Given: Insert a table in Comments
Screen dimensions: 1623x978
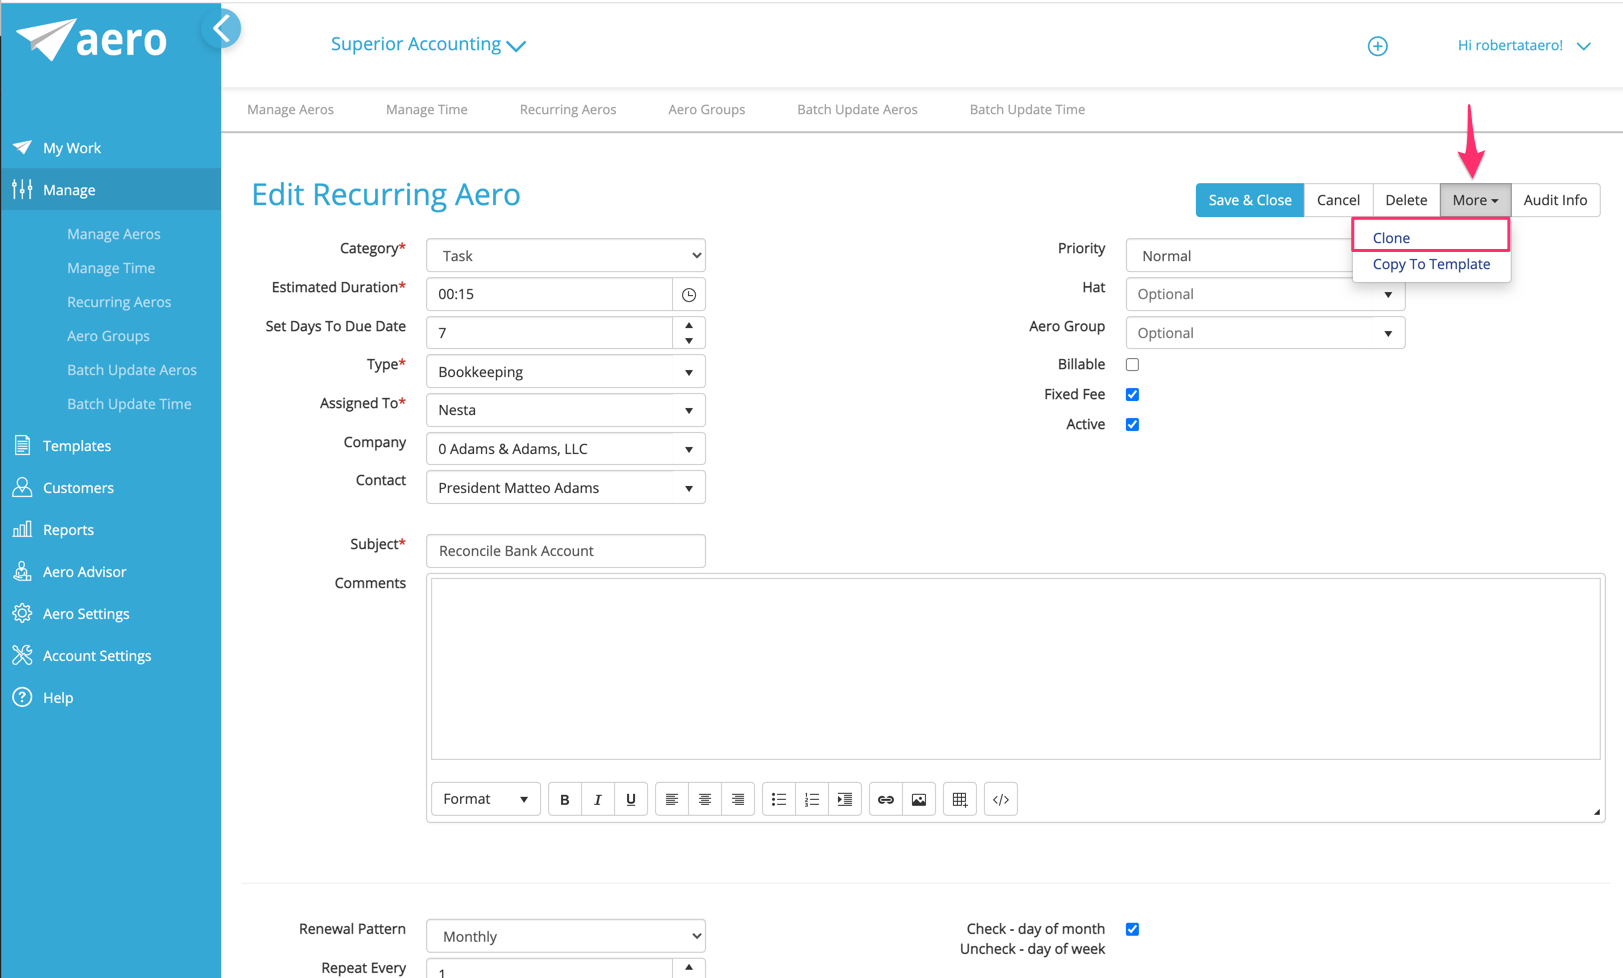Looking at the screenshot, I should click(960, 799).
